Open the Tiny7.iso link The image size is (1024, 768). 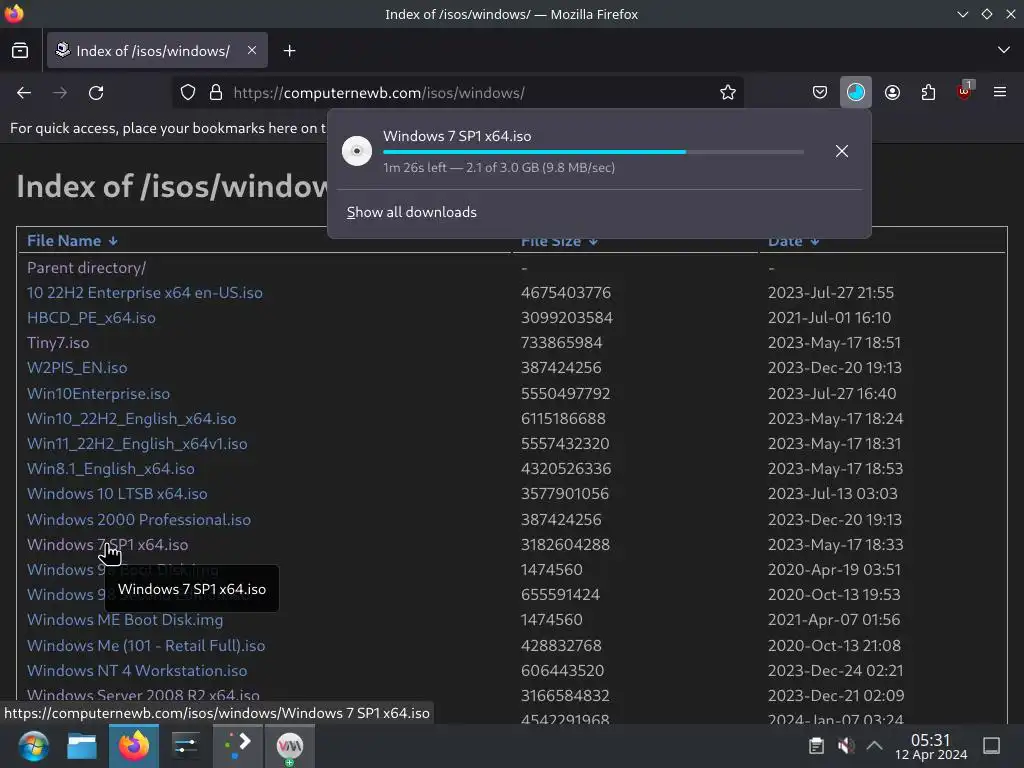pos(57,343)
